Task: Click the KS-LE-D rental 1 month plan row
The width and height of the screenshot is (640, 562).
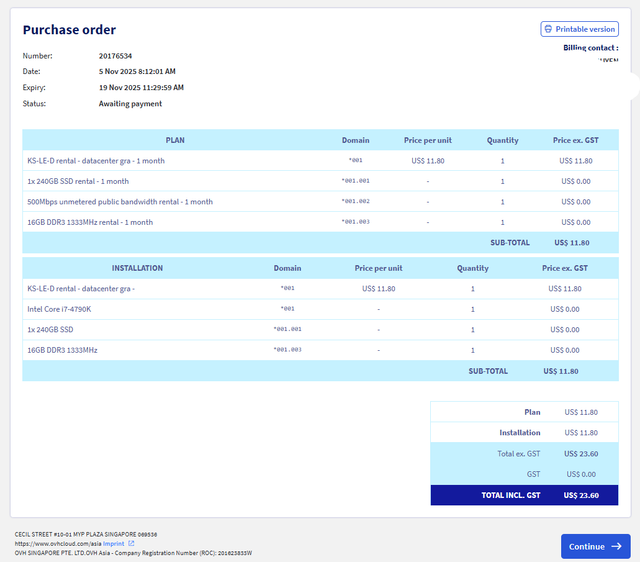Action: [320, 161]
